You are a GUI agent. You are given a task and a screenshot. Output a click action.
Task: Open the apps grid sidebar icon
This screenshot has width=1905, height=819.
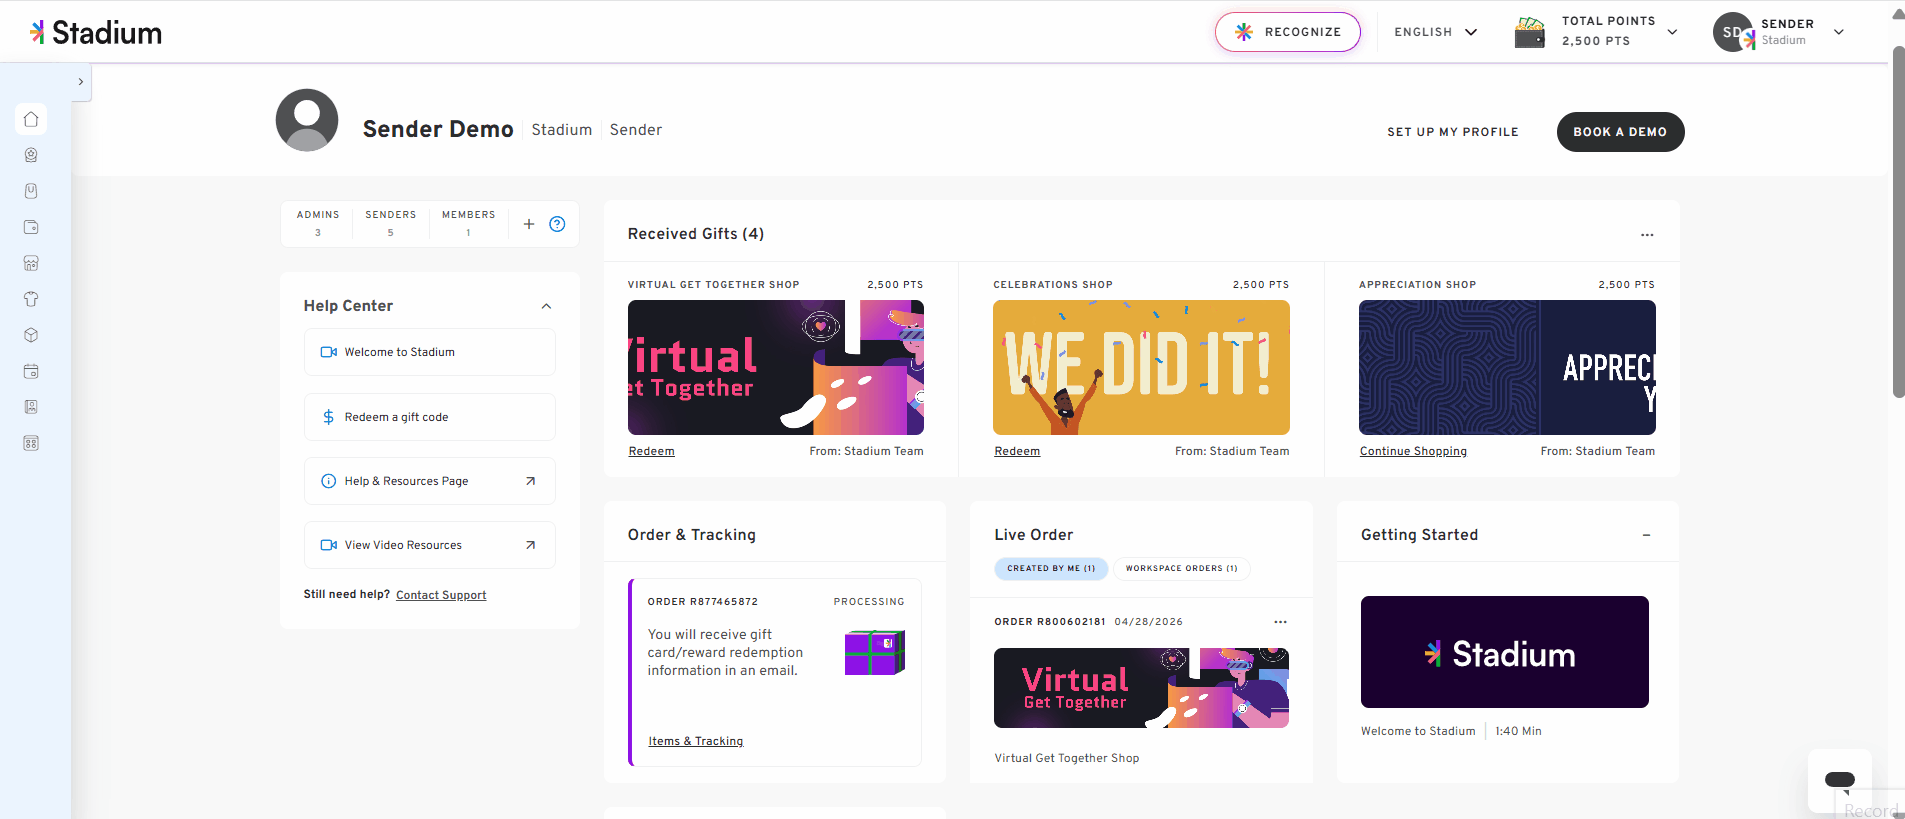tap(31, 443)
